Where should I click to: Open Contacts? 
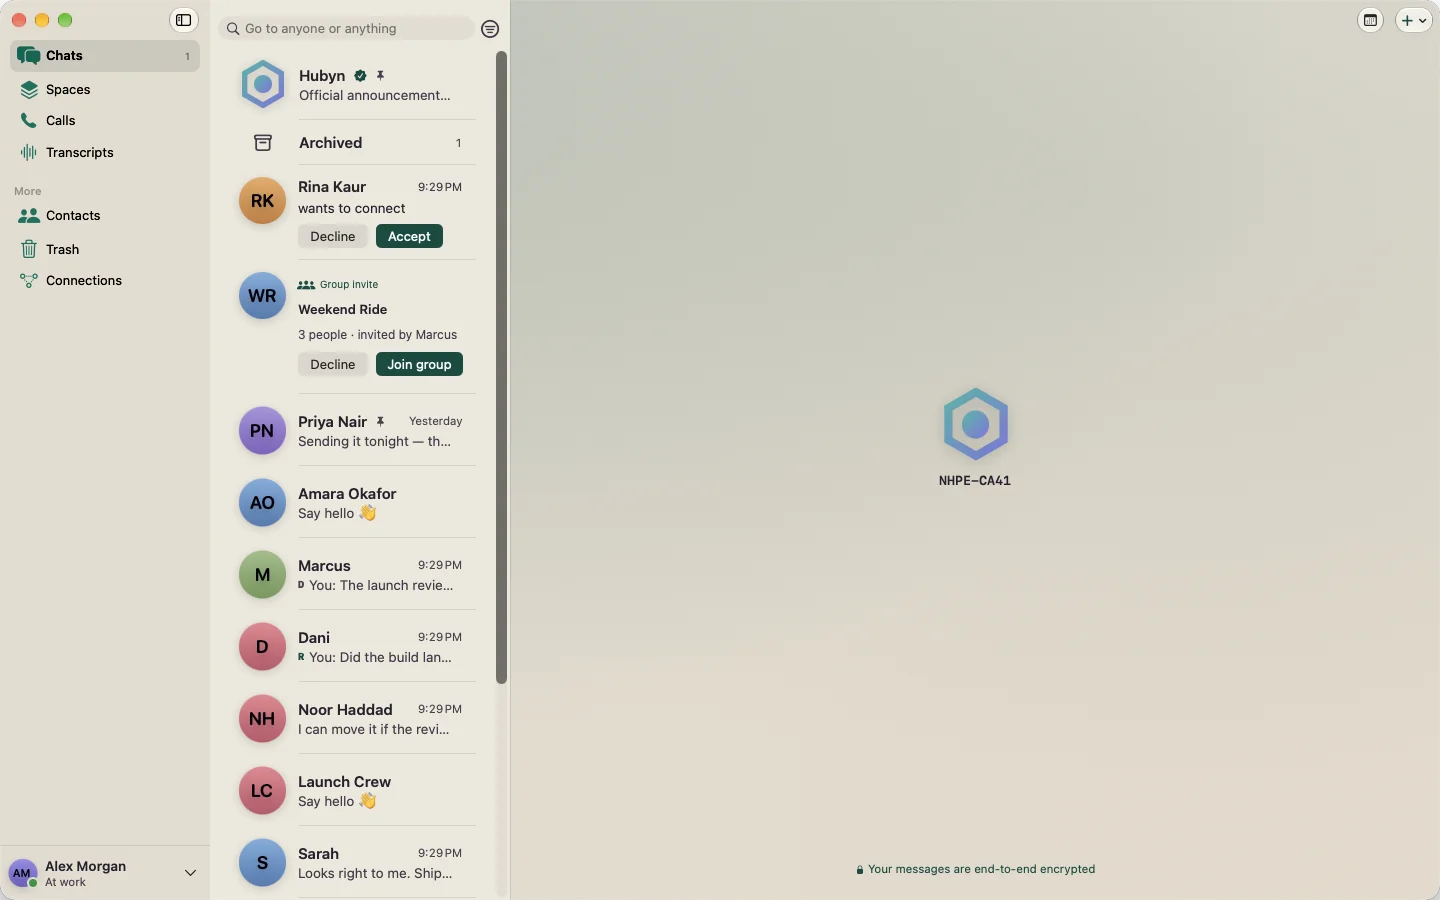105,215
